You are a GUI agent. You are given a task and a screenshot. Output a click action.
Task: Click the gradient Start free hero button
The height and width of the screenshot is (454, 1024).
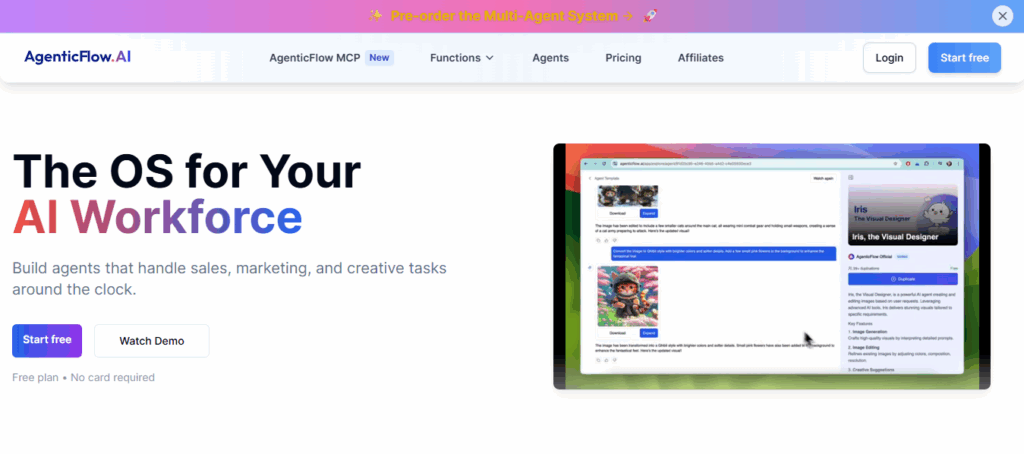(x=47, y=340)
